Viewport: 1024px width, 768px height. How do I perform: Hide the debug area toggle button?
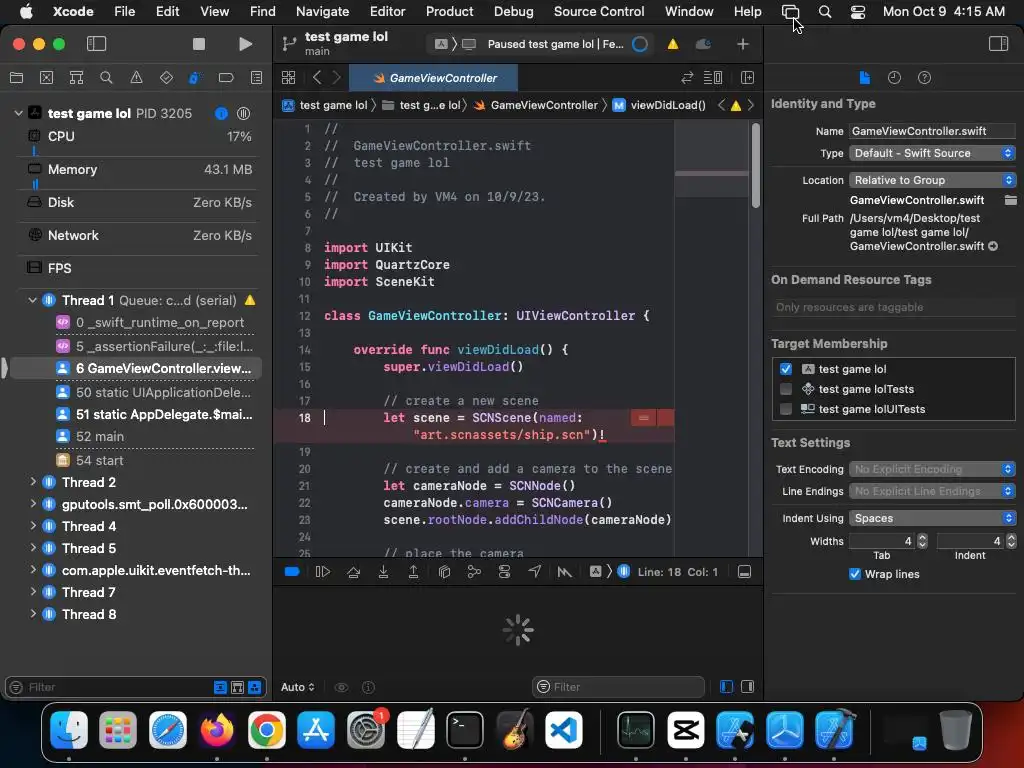(744, 572)
